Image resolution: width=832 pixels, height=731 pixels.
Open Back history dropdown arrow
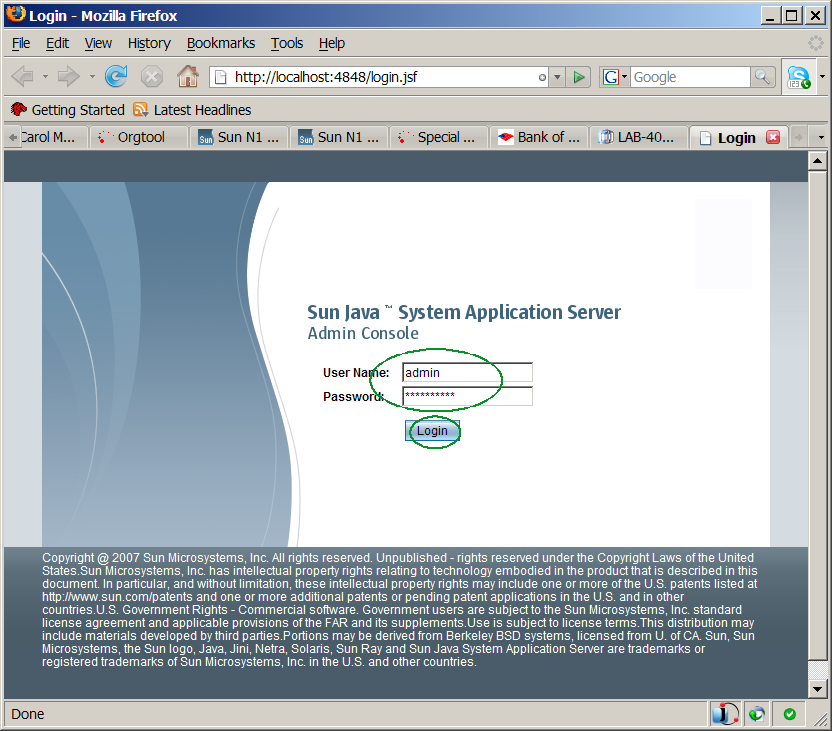click(45, 77)
